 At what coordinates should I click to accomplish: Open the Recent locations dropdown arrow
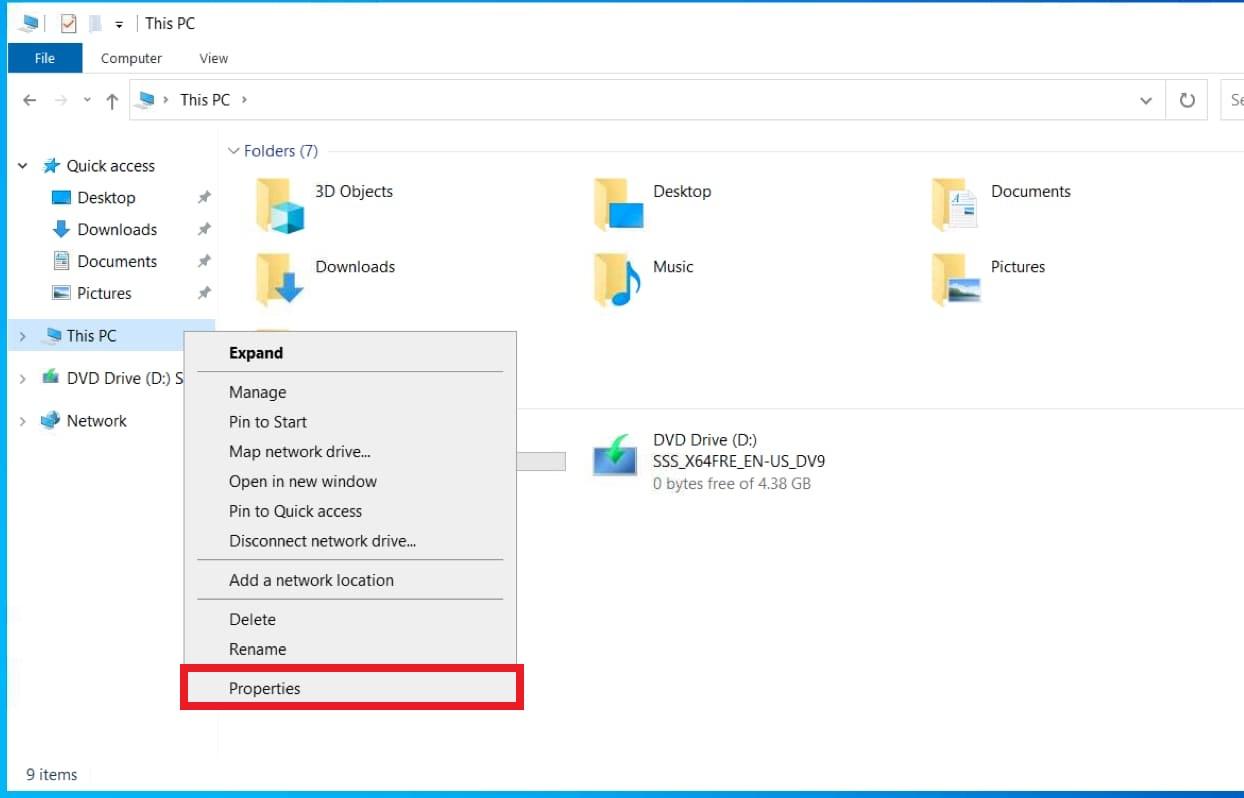click(87, 100)
